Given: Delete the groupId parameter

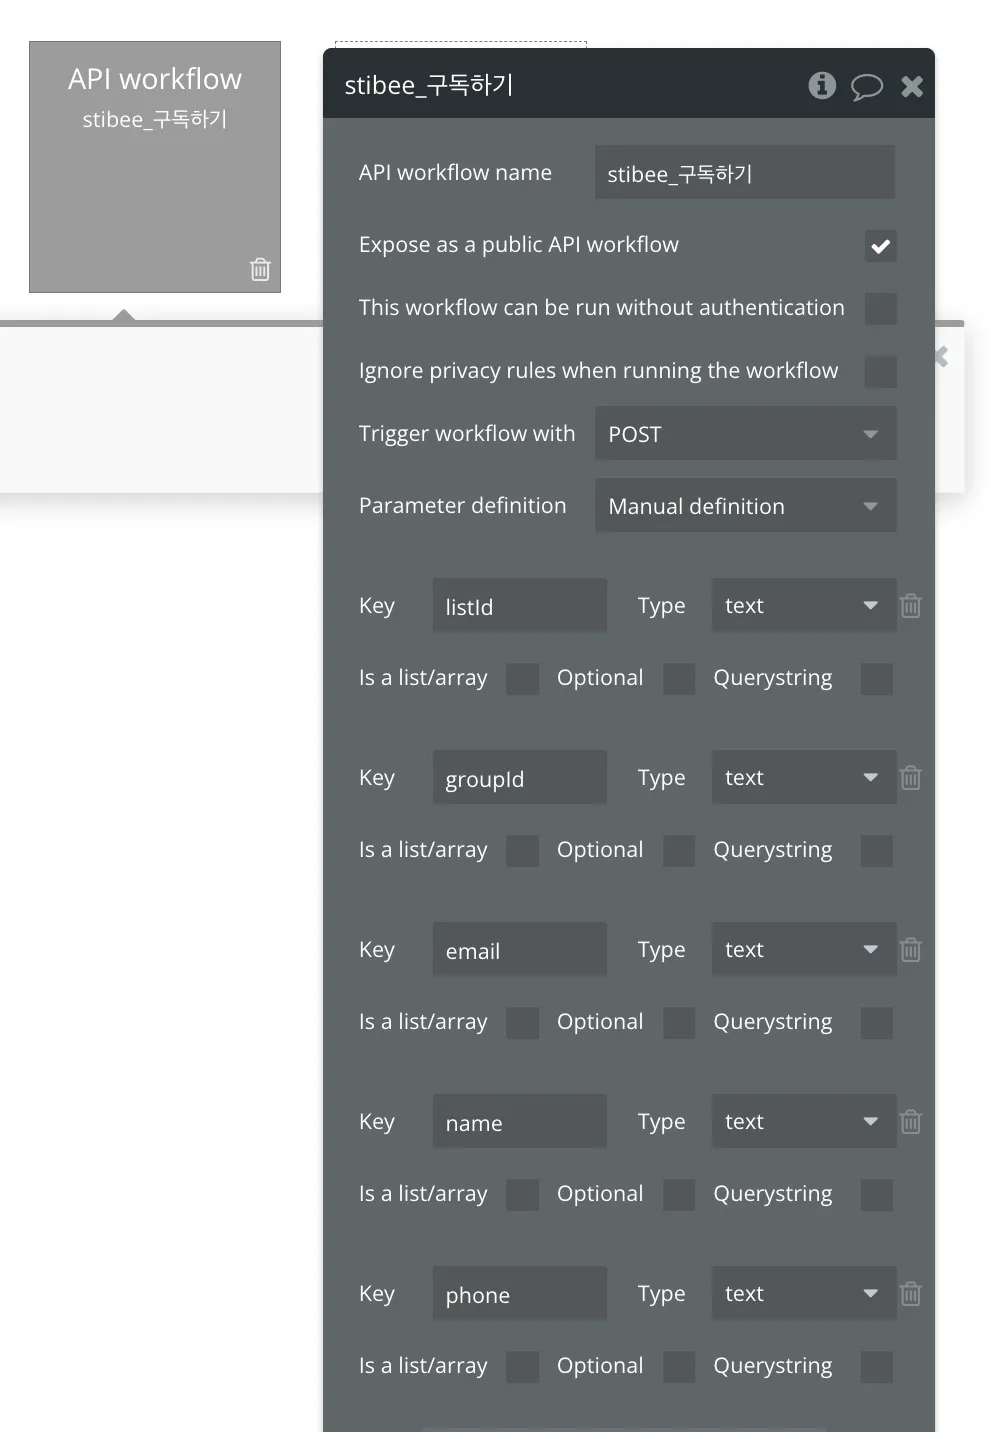Looking at the screenshot, I should pos(911,778).
